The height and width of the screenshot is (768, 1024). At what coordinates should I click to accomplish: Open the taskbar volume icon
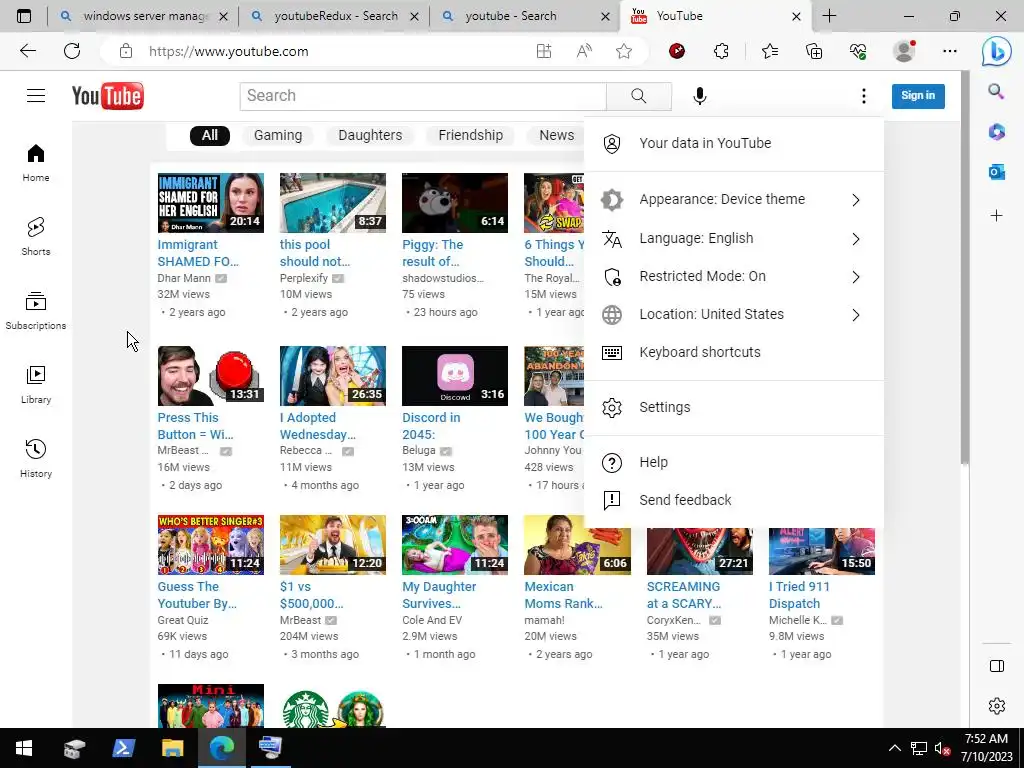click(942, 748)
